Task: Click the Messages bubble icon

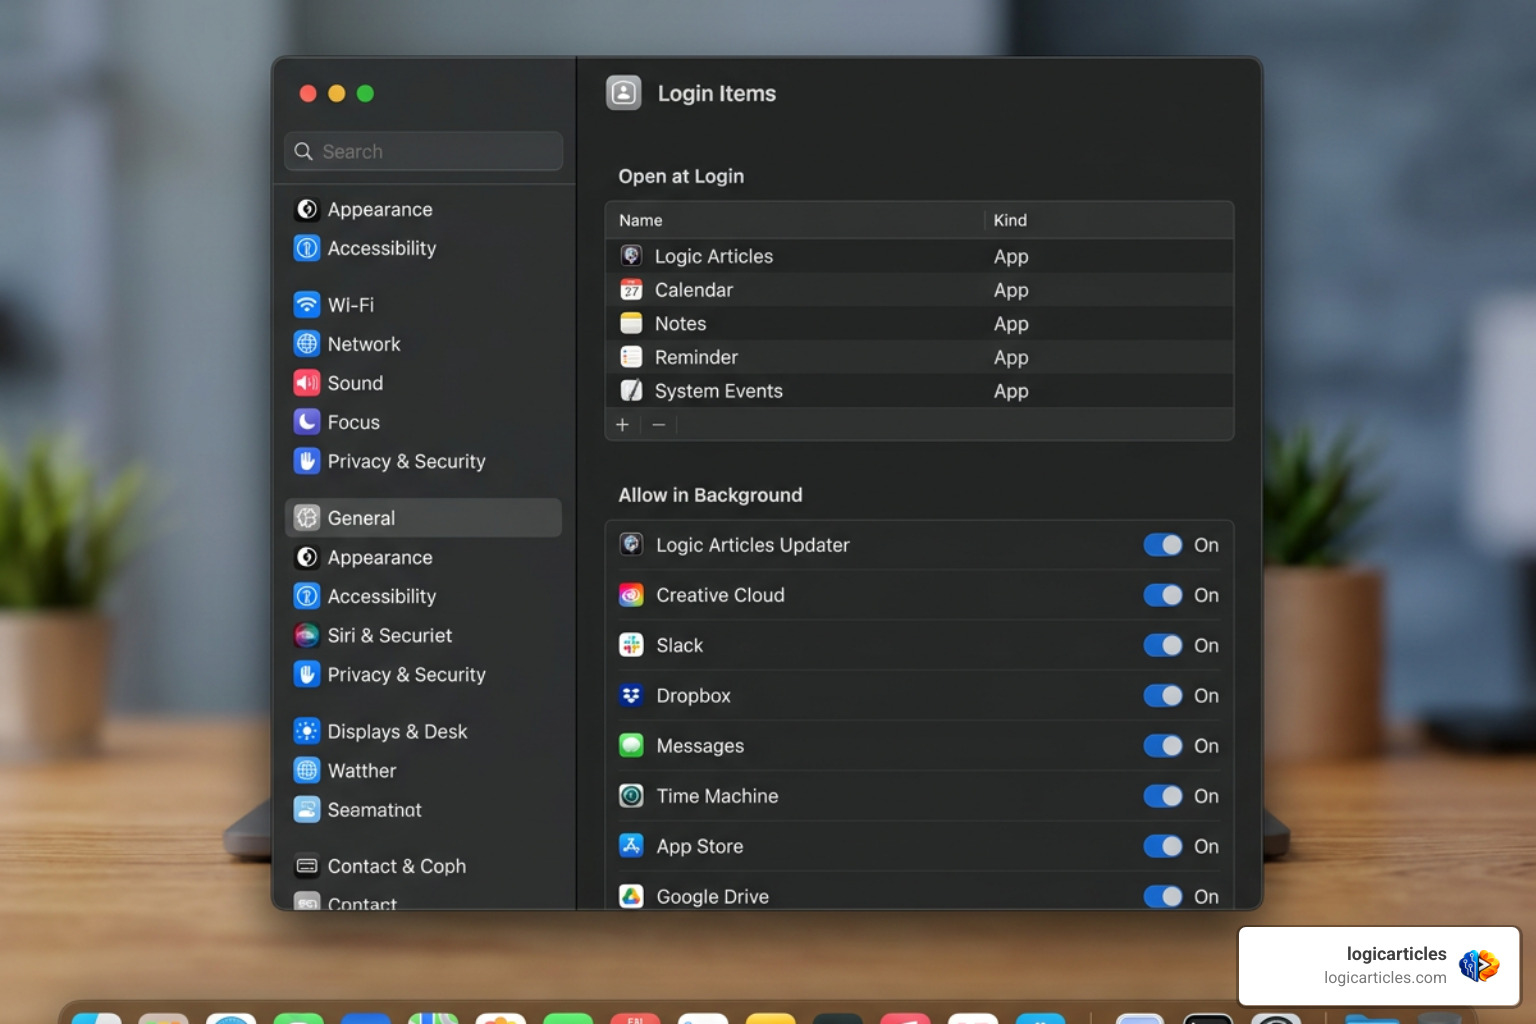Action: coord(631,746)
